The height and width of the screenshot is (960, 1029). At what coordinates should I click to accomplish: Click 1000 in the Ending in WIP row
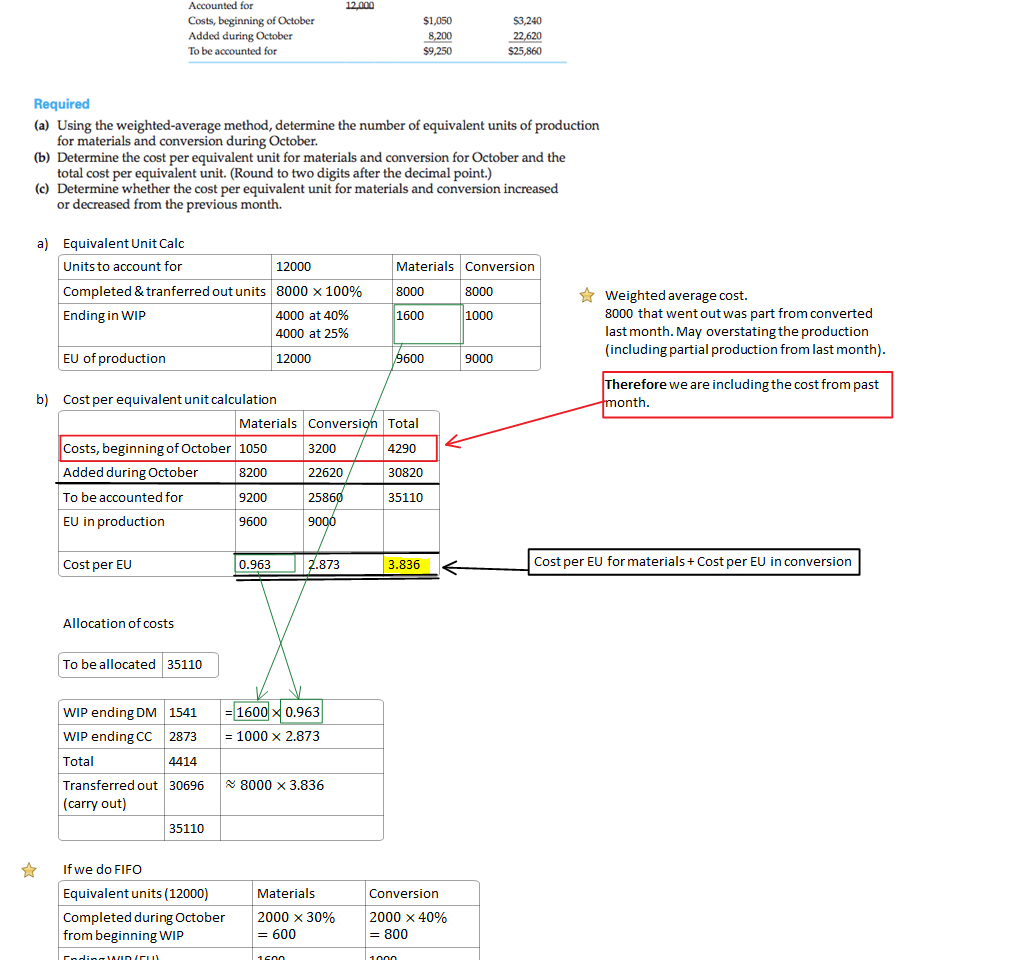click(479, 316)
